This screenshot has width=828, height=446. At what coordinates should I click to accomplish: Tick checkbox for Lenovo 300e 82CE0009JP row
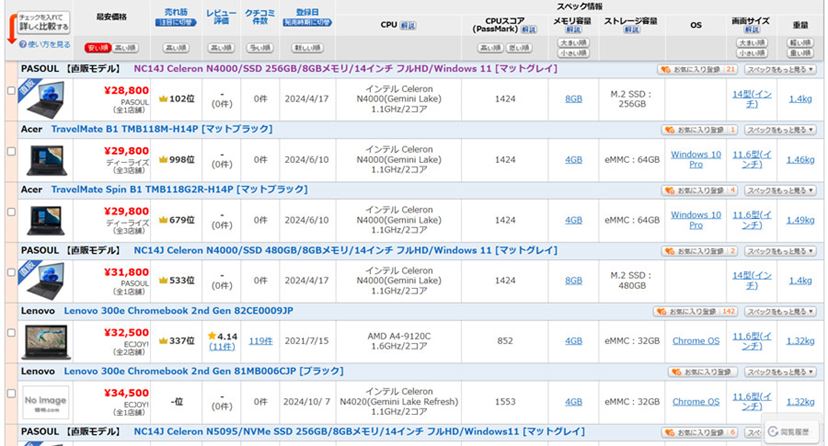pos(11,333)
